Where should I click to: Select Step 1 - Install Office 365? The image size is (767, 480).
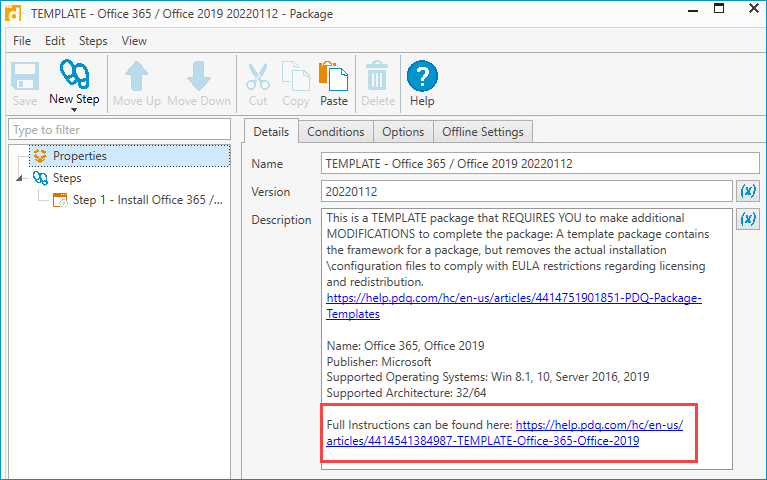148,200
